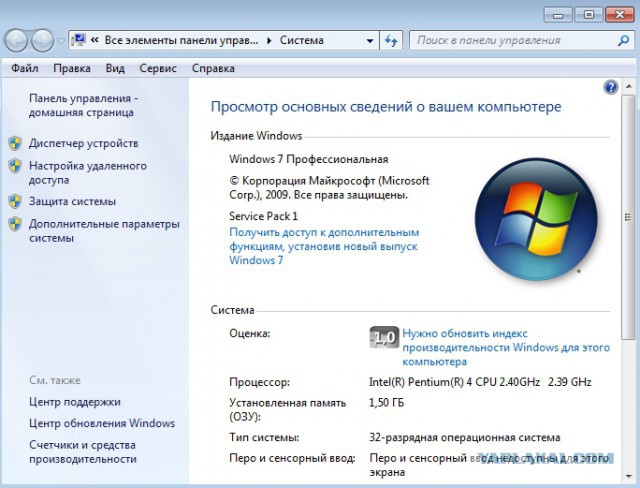Open Защита системы link

coord(72,201)
